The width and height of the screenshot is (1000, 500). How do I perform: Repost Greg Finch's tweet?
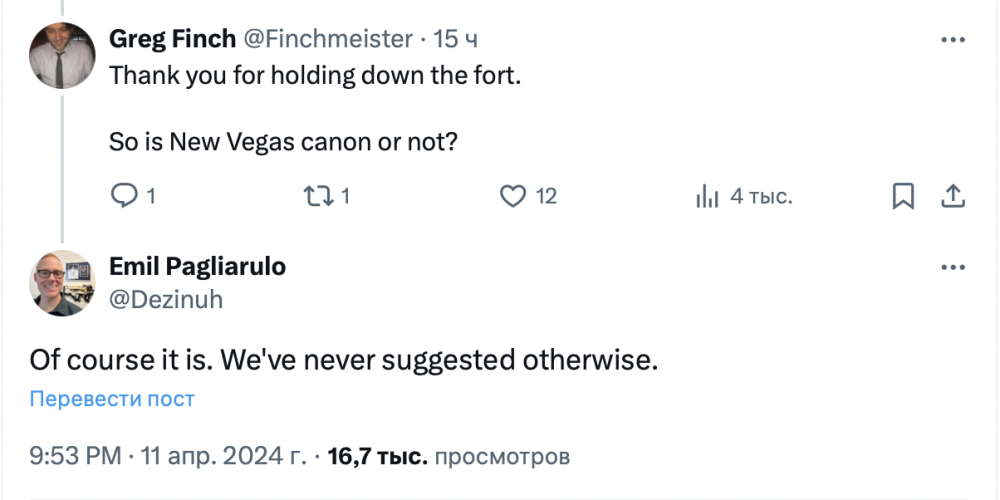click(x=318, y=196)
